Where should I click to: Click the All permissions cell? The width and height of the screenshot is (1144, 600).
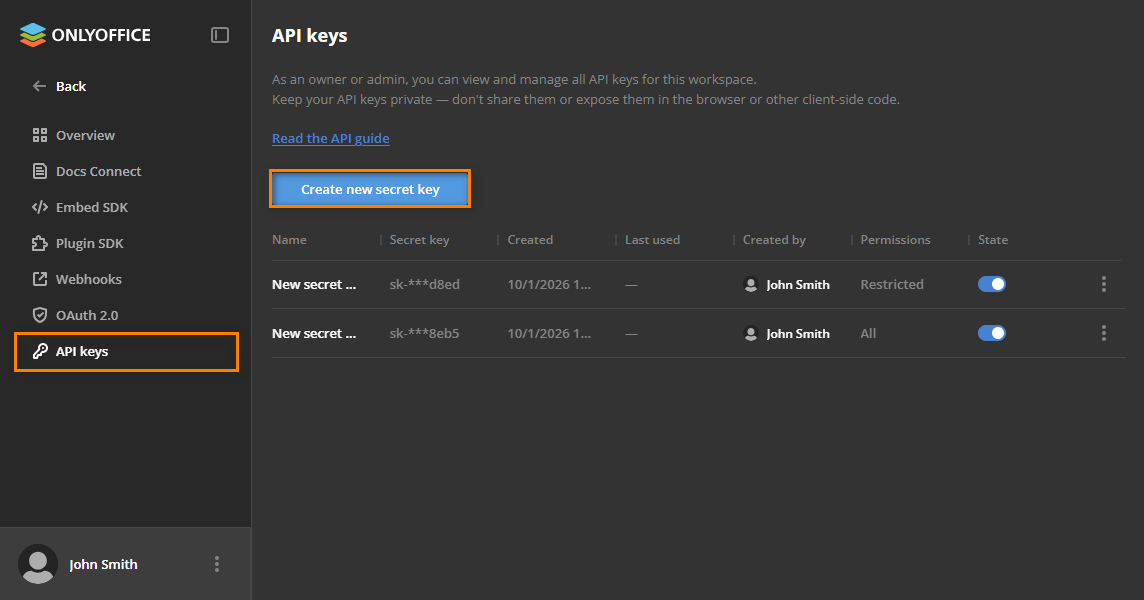pyautogui.click(x=868, y=333)
